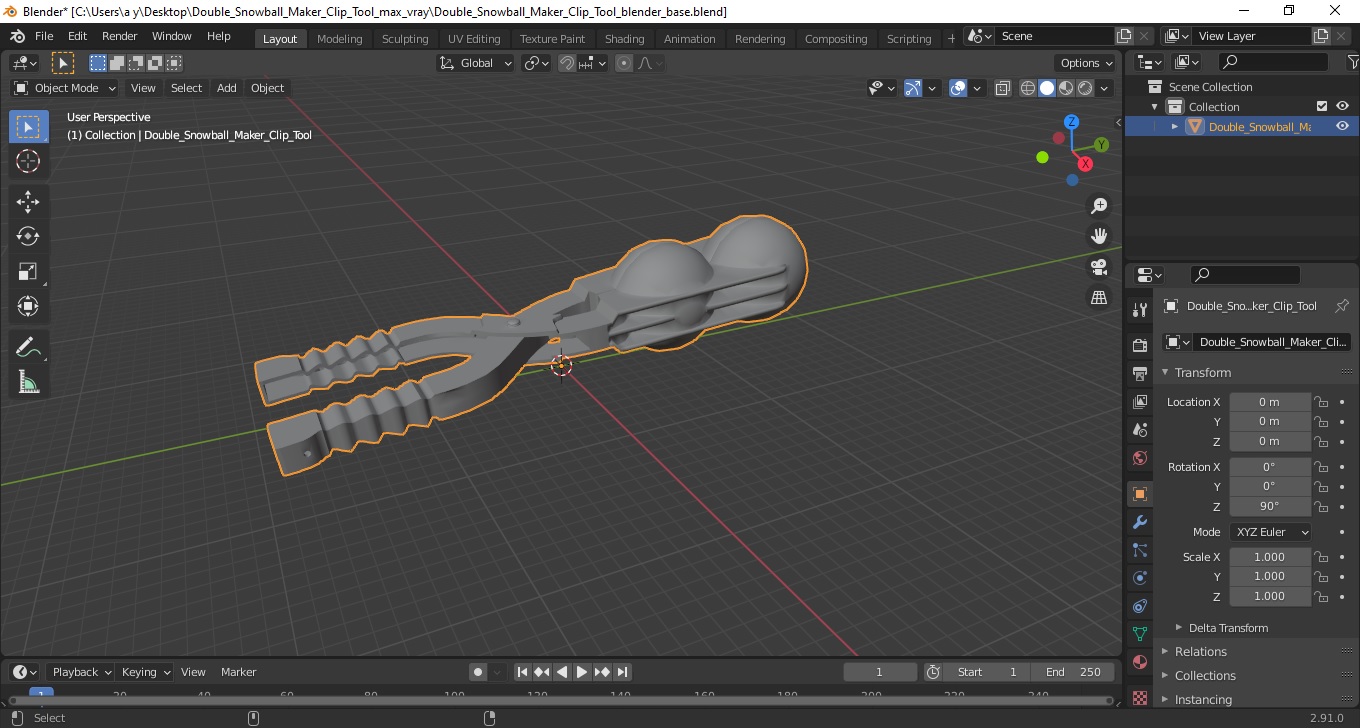Open the Render menu
The width and height of the screenshot is (1360, 728).
[120, 36]
